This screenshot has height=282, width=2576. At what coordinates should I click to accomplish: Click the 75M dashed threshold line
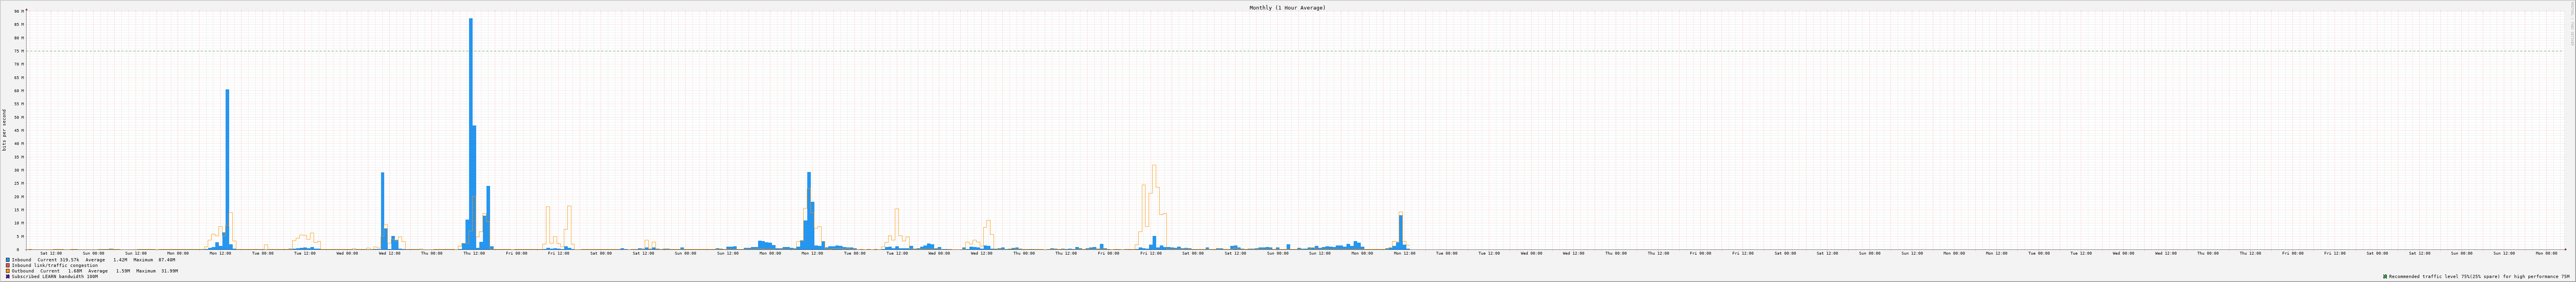coord(1300,51)
